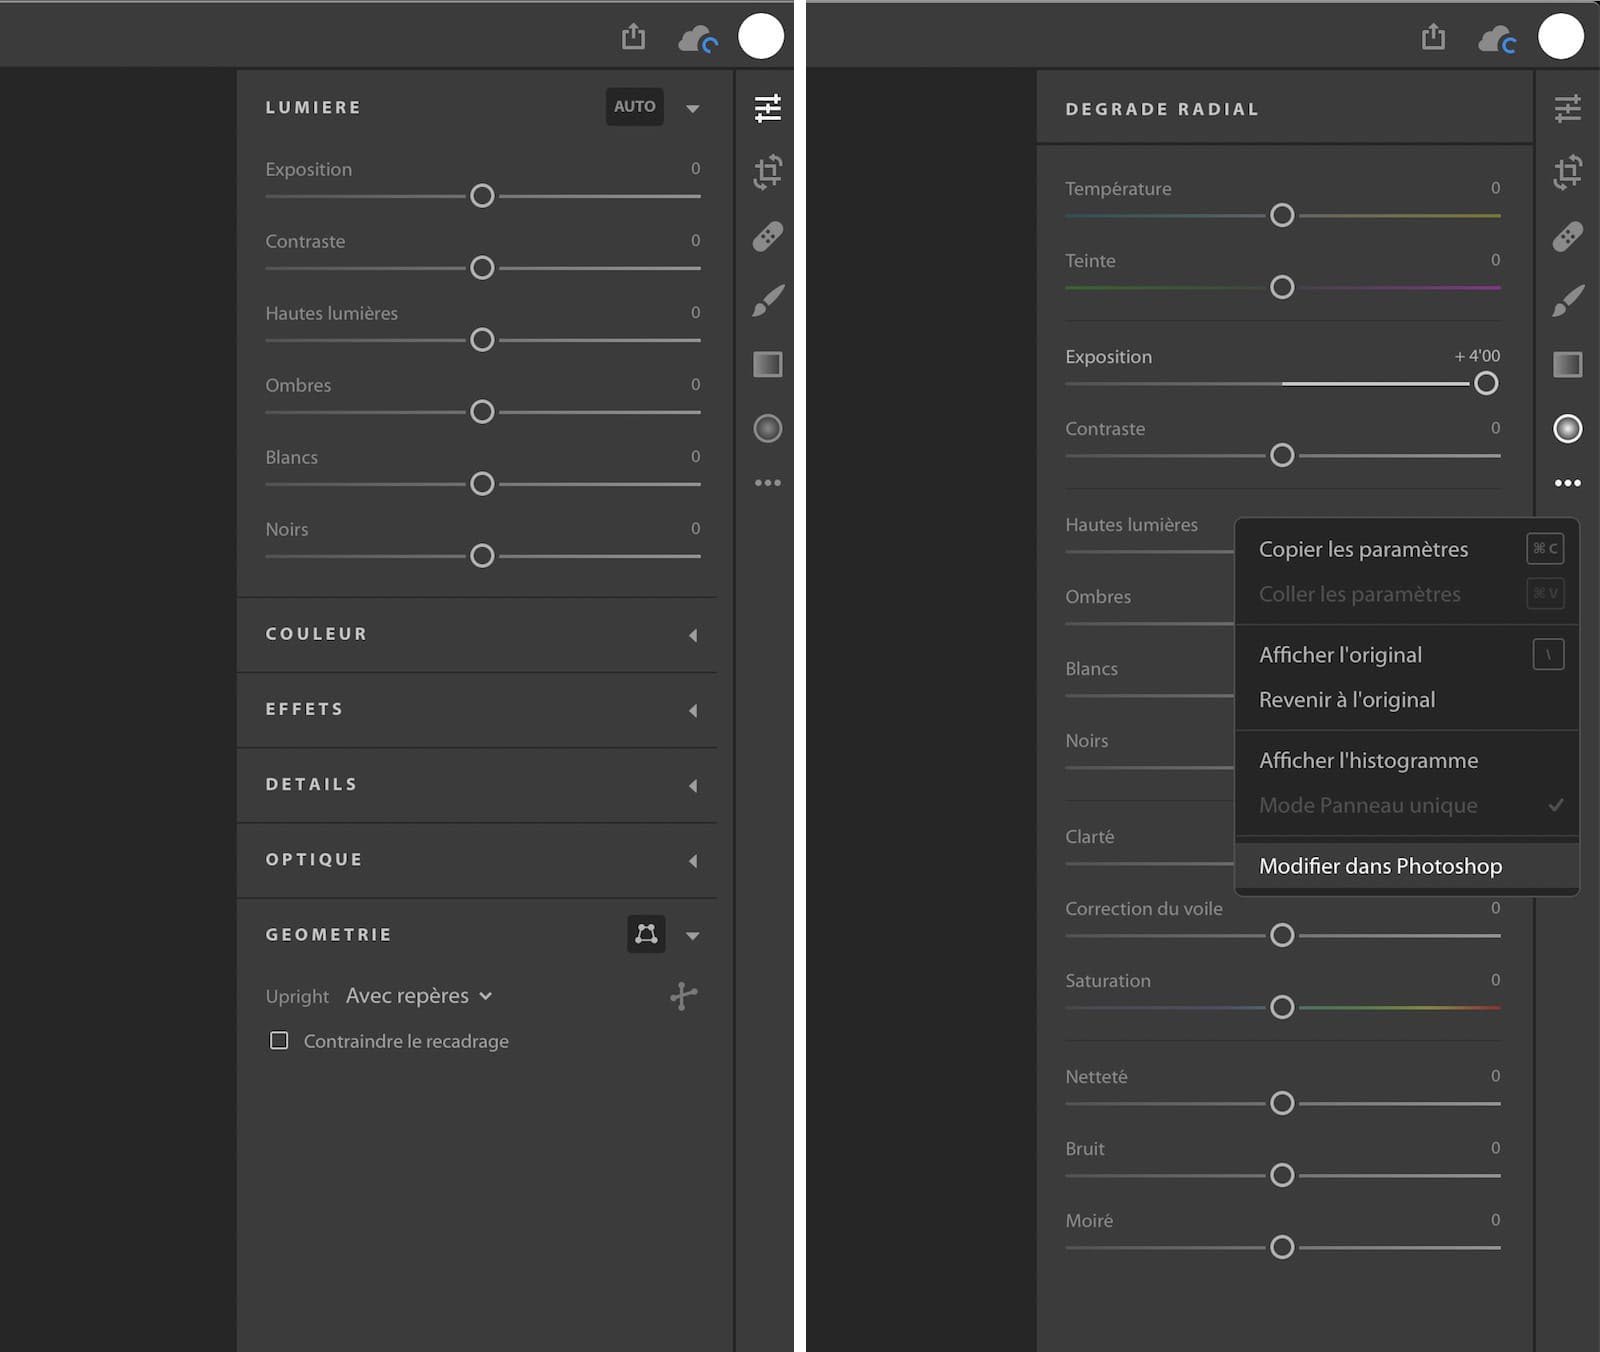Choose Copier les paramètres menu item

(1407, 549)
